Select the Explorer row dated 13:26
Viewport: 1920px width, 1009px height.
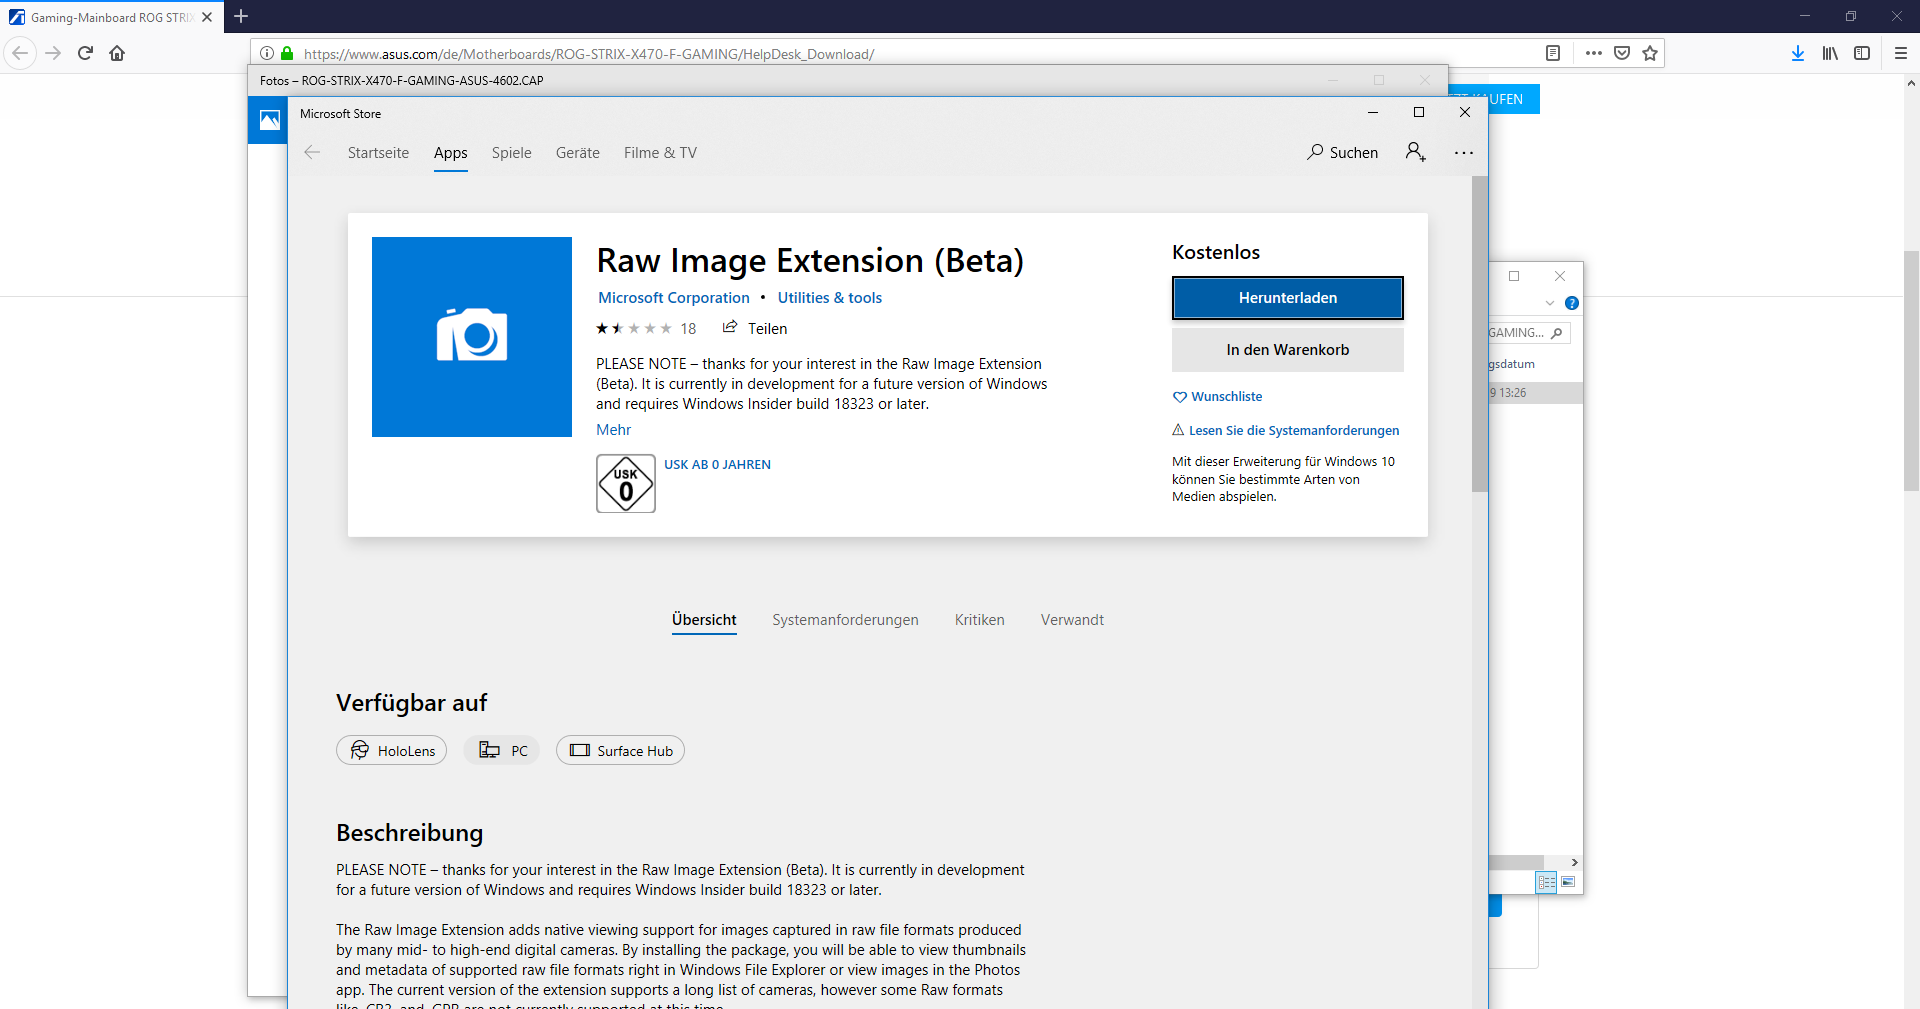coord(1535,393)
